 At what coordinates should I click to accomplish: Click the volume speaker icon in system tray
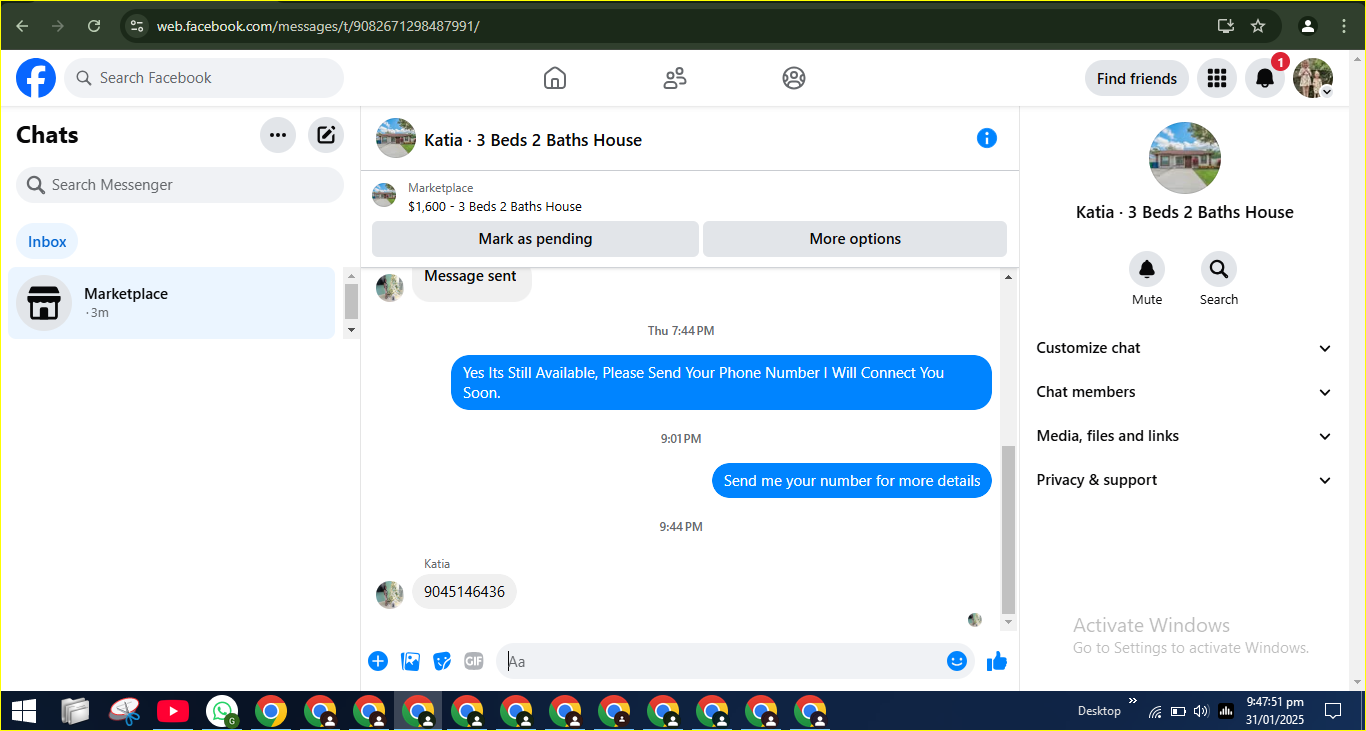[x=1201, y=711]
